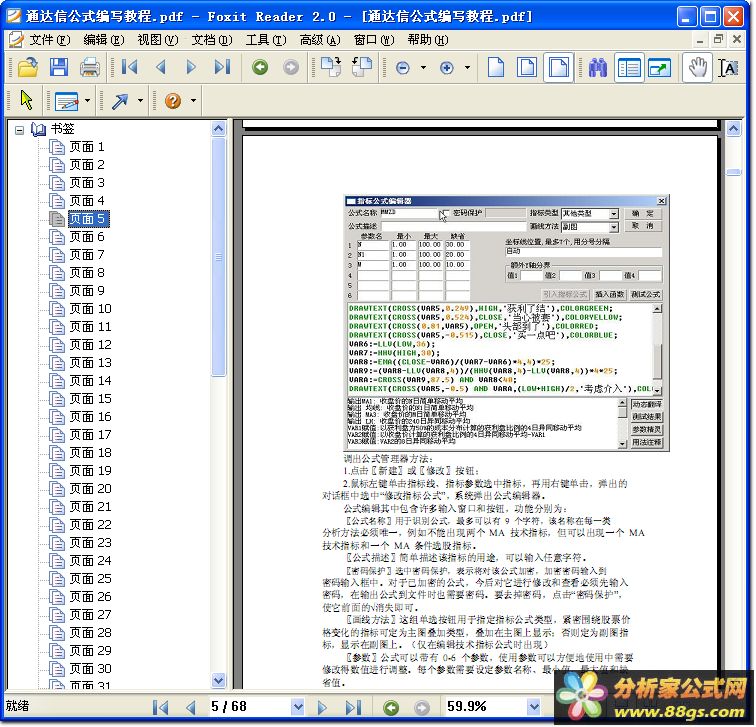This screenshot has height=727, width=756.
Task: Open a file with the folder icon
Action: [27, 67]
